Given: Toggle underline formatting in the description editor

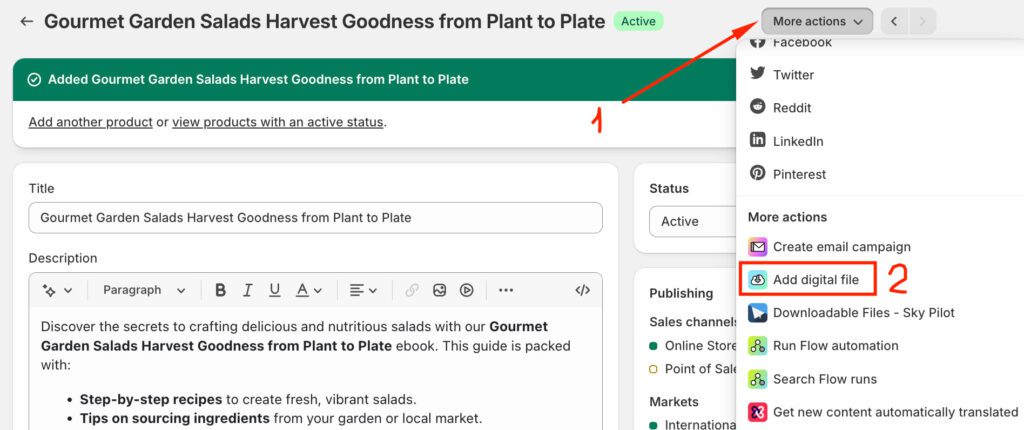Looking at the screenshot, I should (274, 290).
